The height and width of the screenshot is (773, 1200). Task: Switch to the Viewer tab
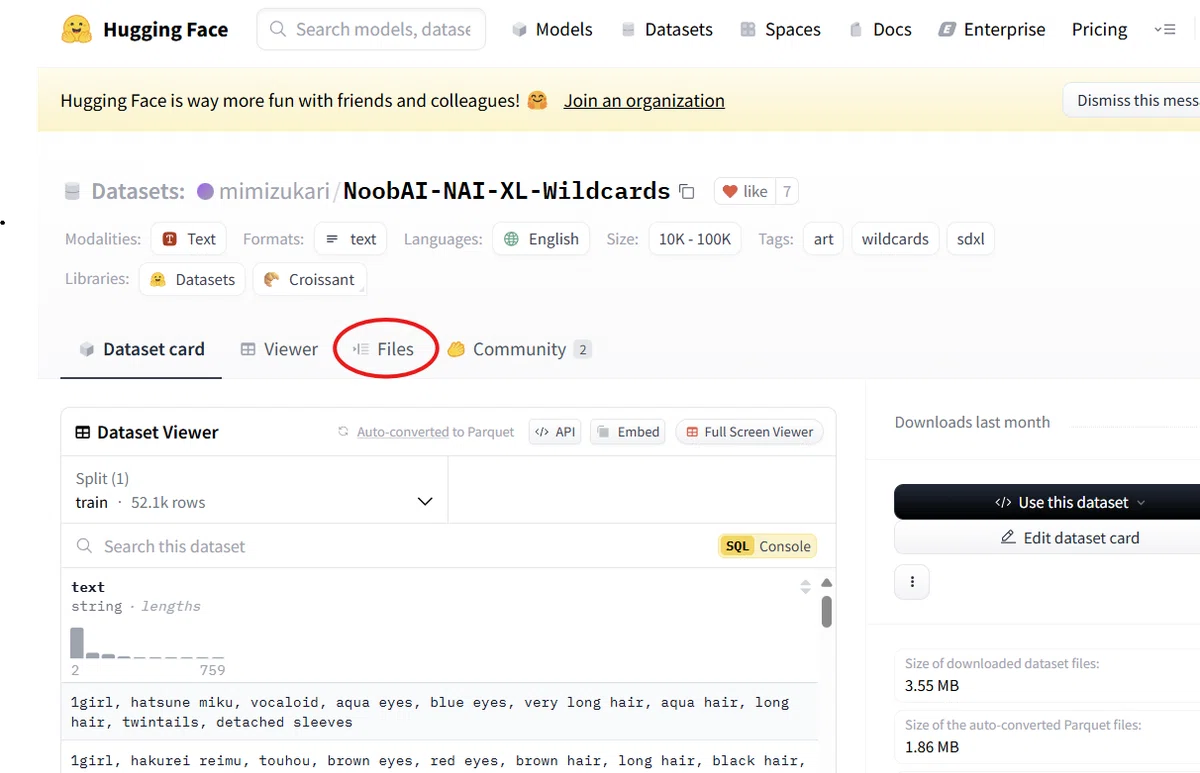pos(279,349)
